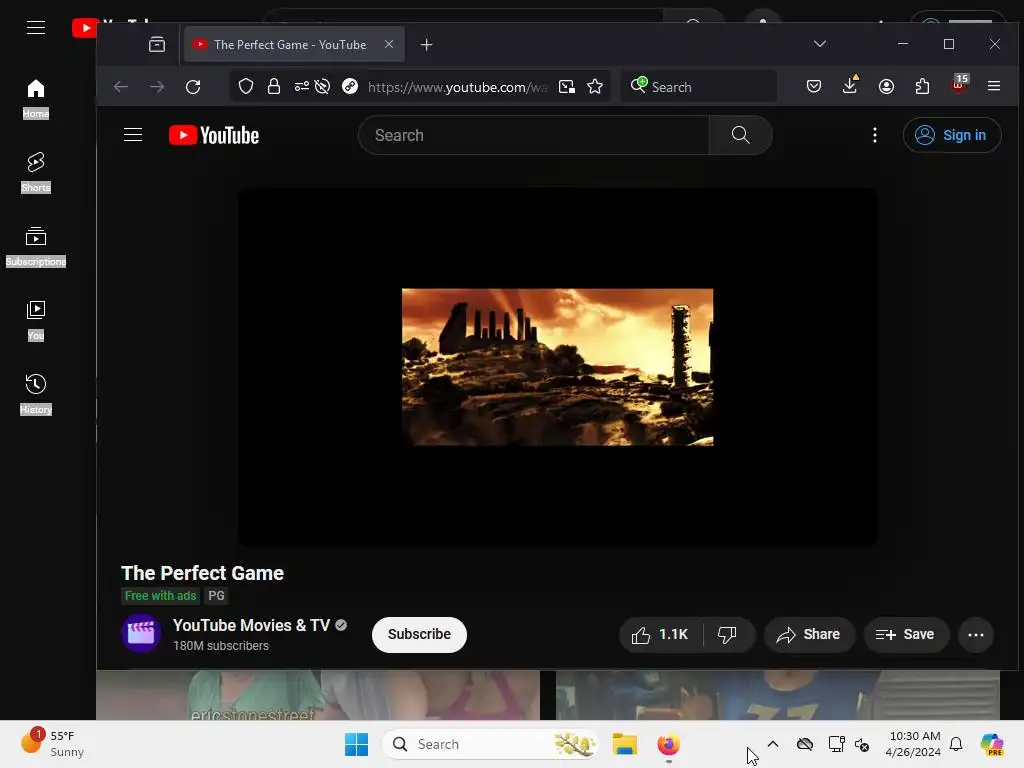This screenshot has height=768, width=1024.
Task: Click the blocked autoplay icon in address bar
Action: (x=323, y=87)
